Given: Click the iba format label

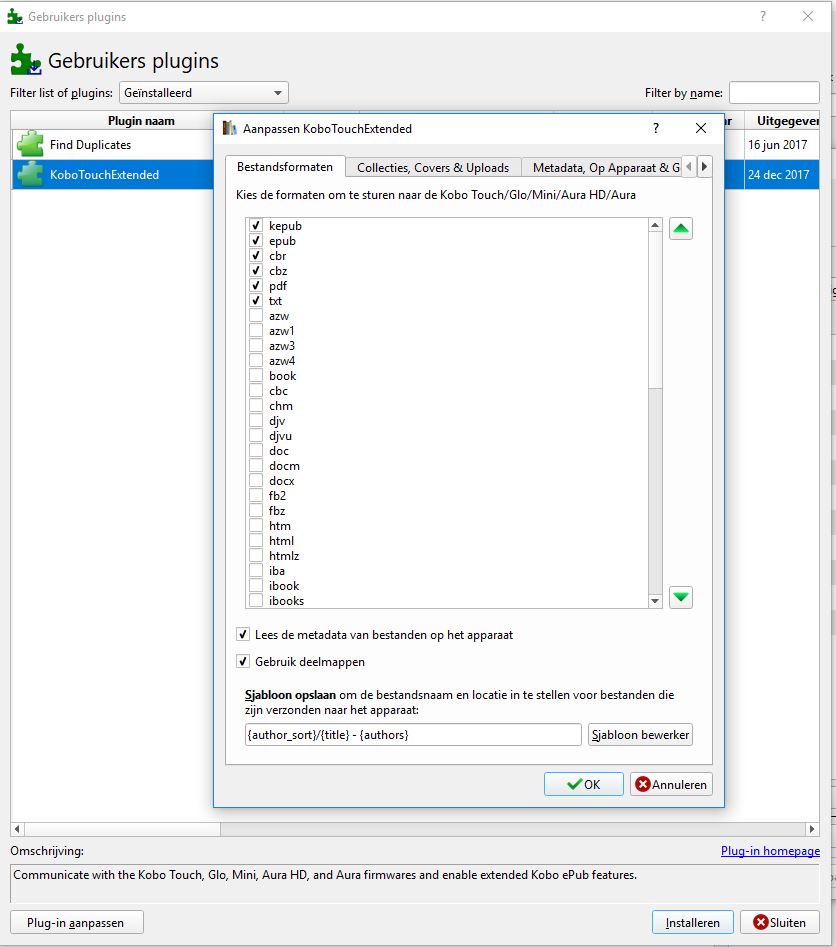Looking at the screenshot, I should pos(277,571).
